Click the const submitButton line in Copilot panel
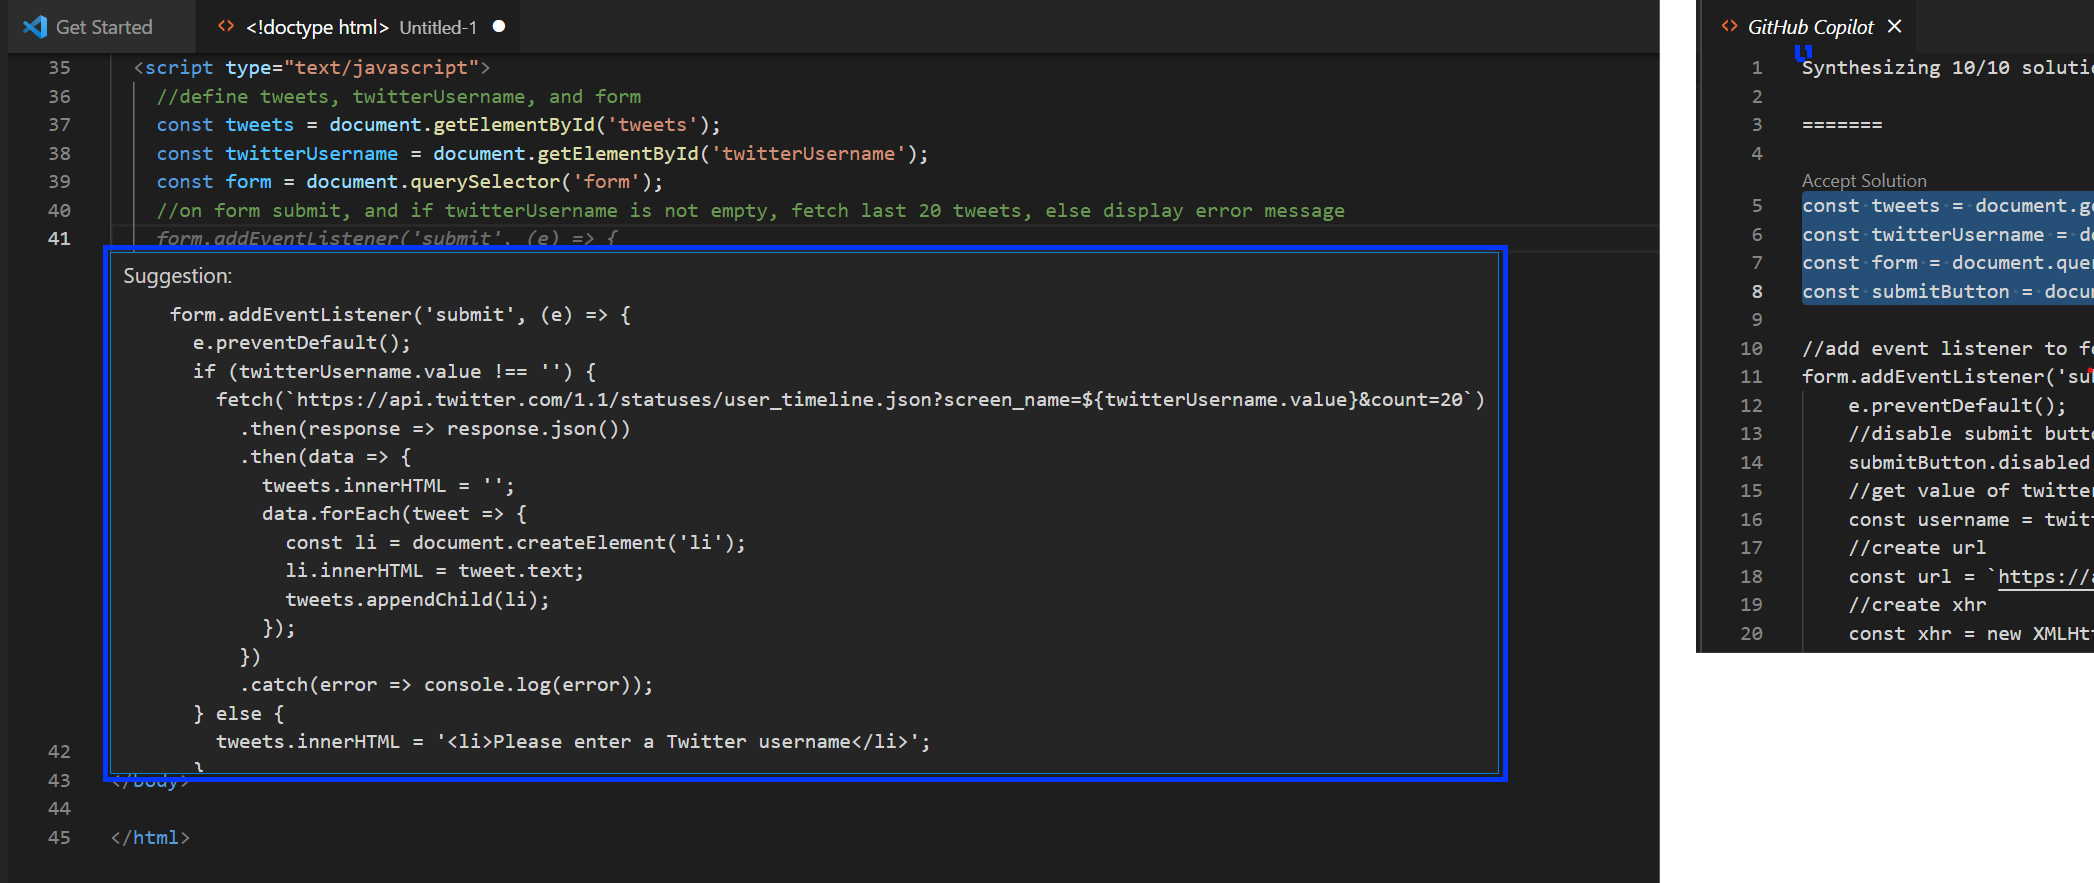Image resolution: width=2094 pixels, height=883 pixels. pyautogui.click(x=1940, y=292)
